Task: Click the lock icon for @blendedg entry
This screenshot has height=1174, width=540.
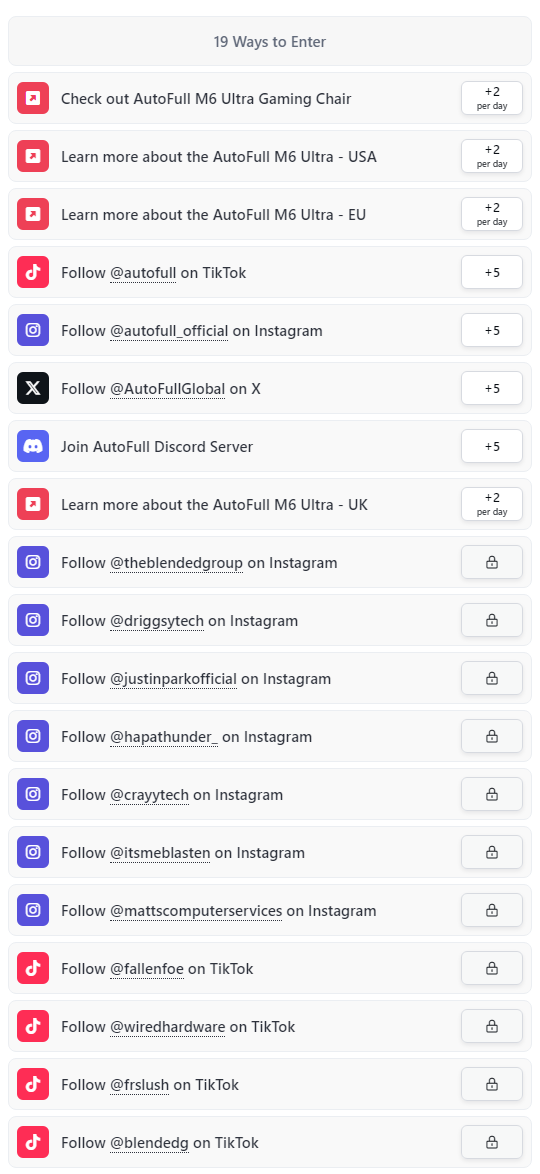Action: tap(492, 1143)
